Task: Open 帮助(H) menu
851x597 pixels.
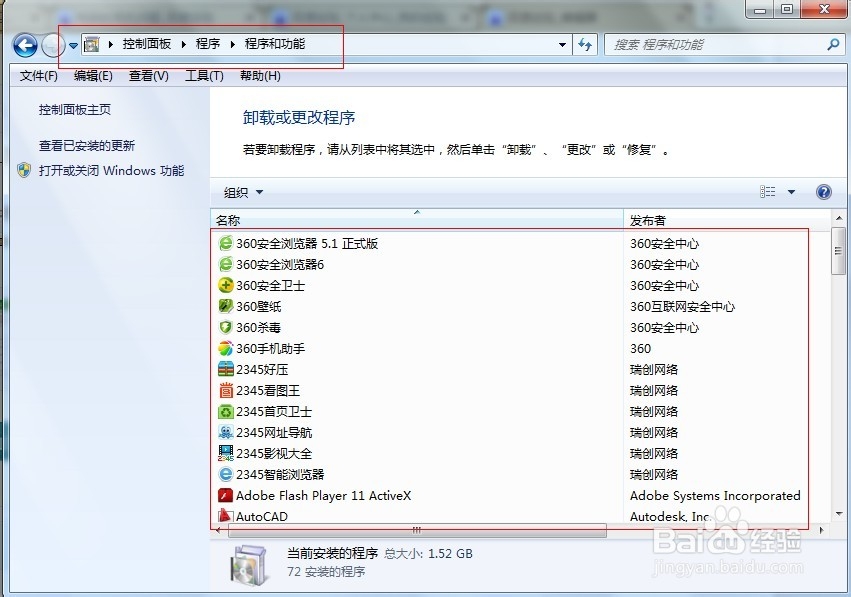Action: point(261,76)
